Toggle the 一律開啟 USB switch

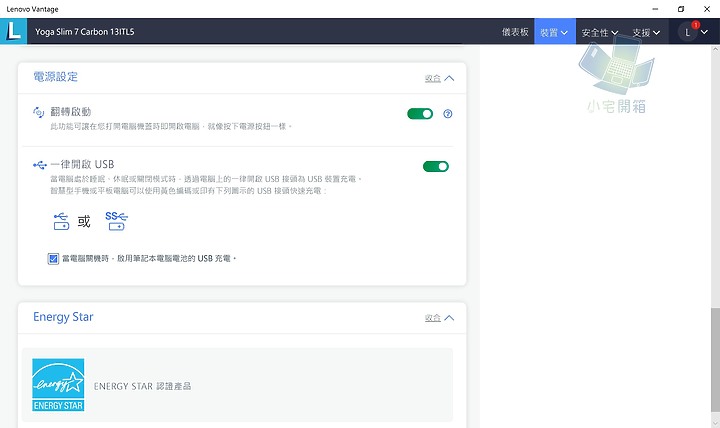(x=436, y=166)
